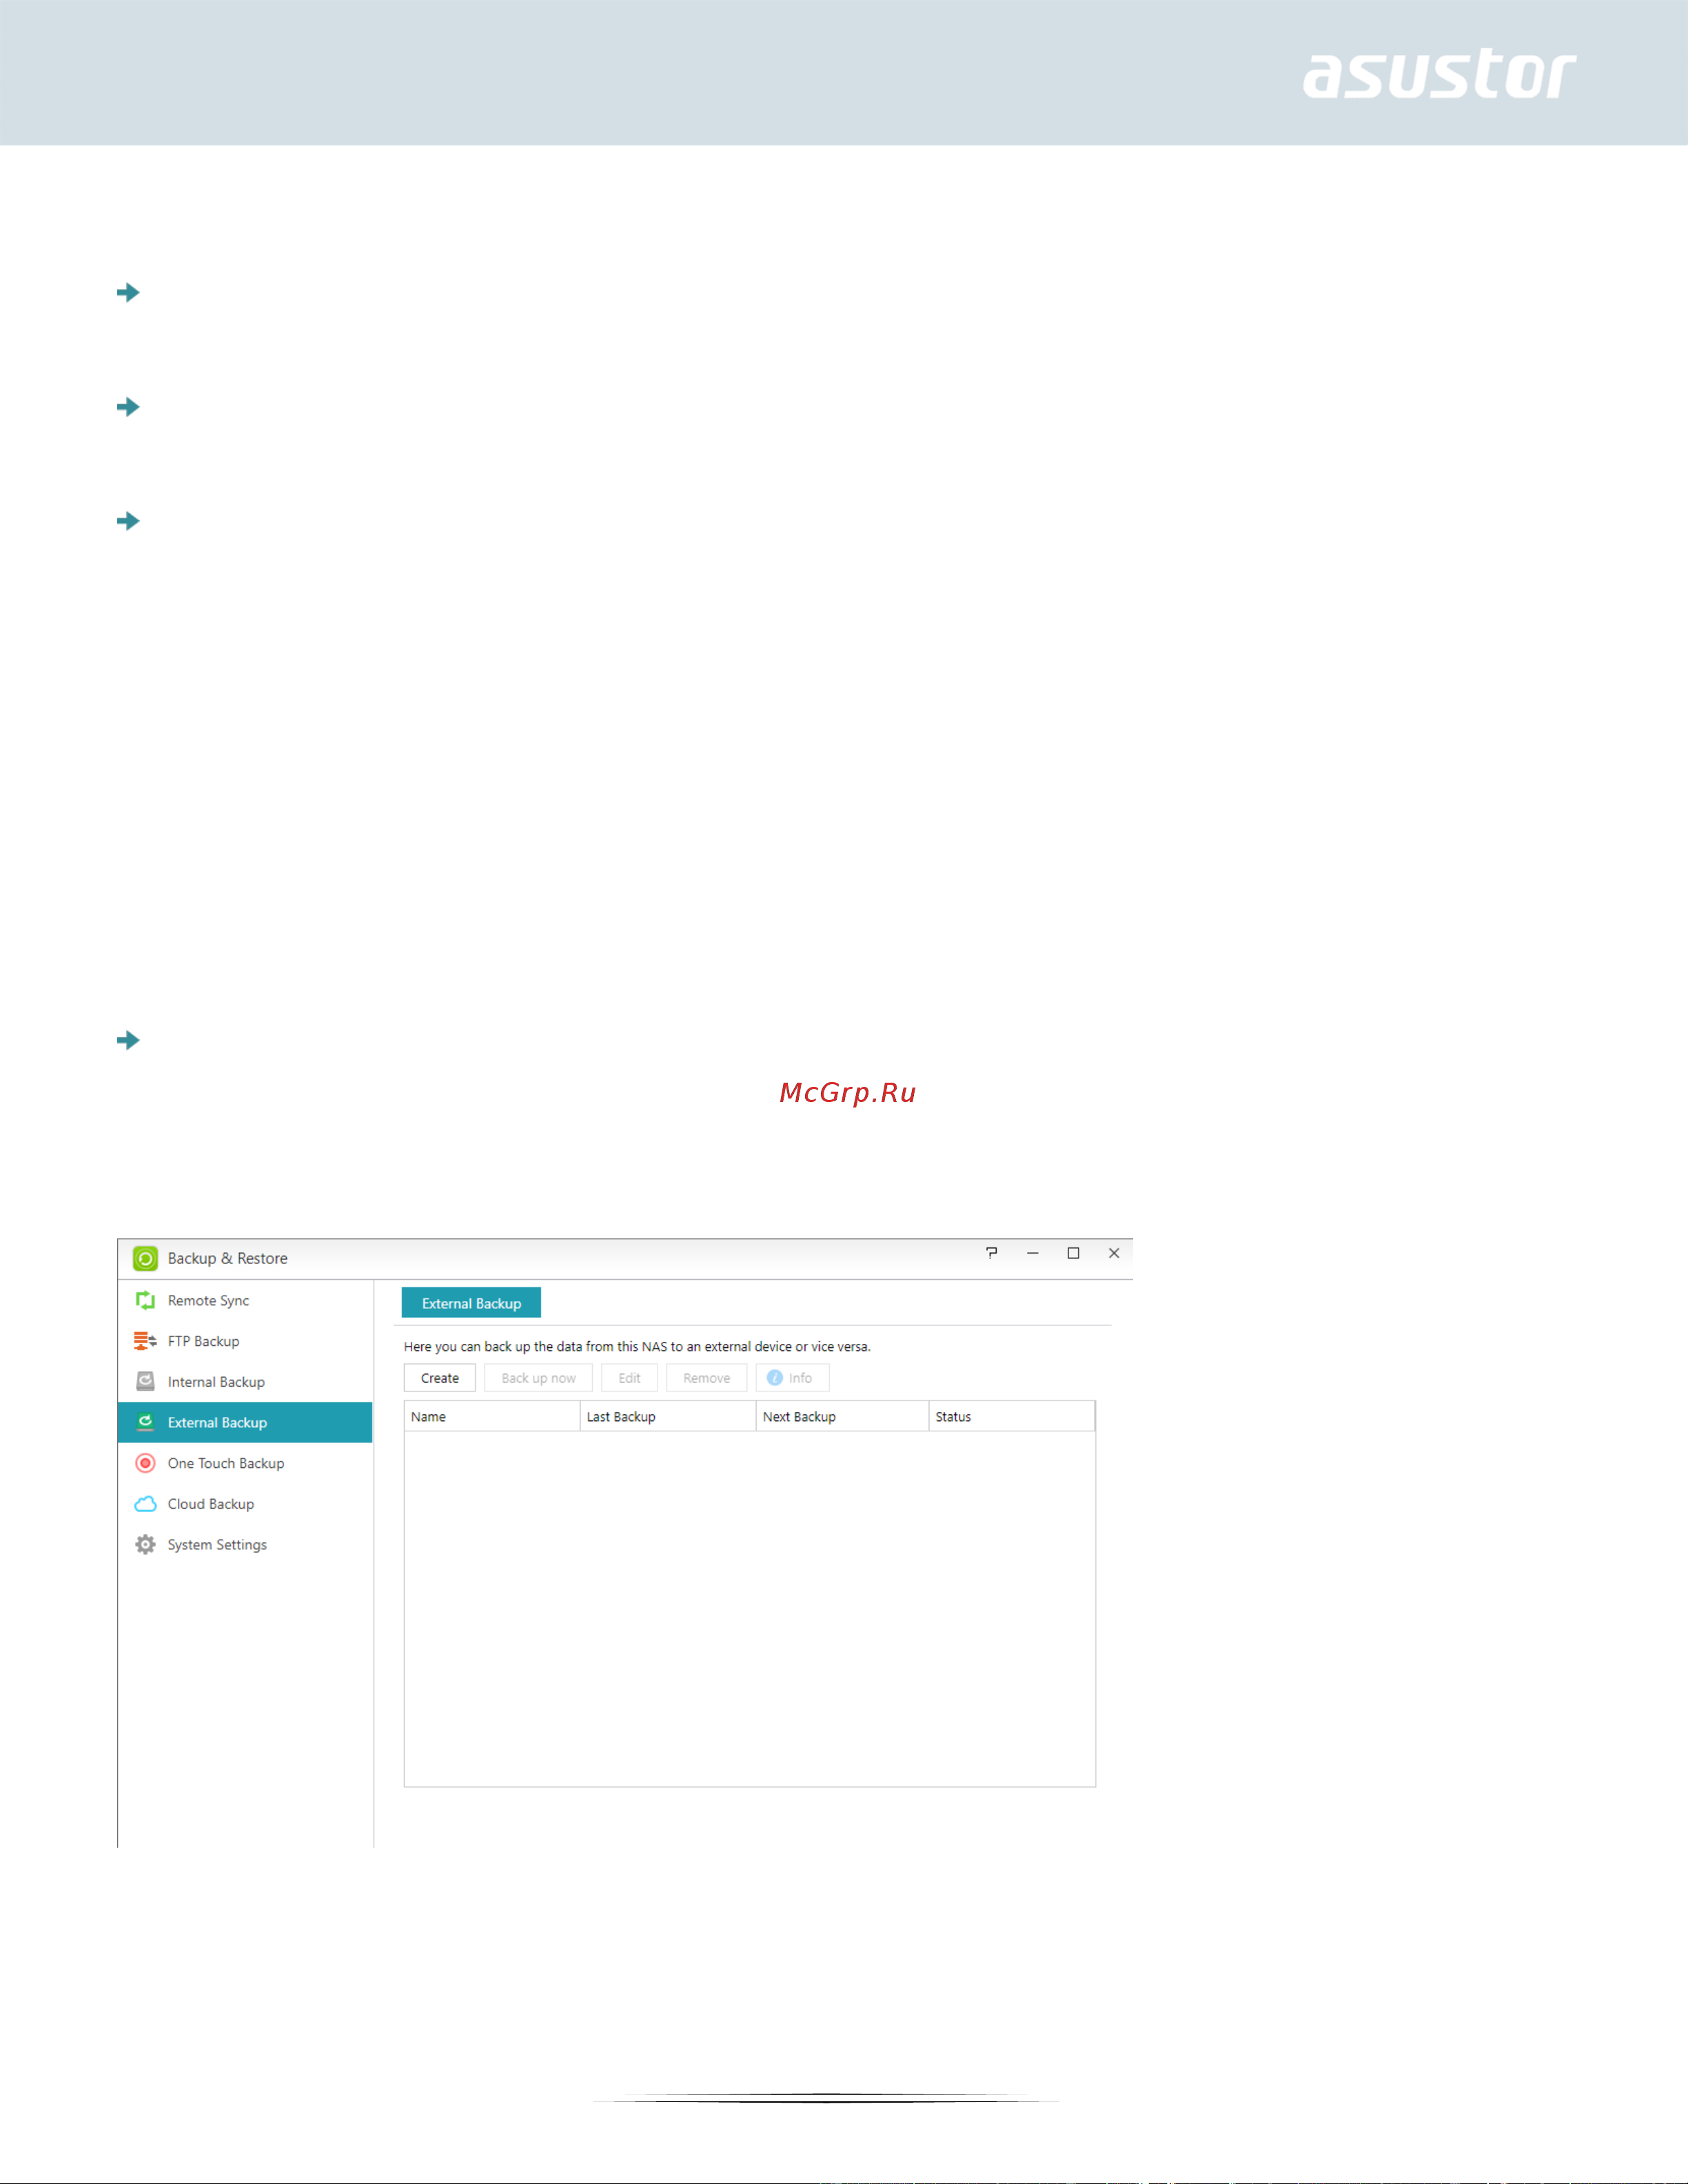This screenshot has width=1688, height=2184.
Task: Sort by the Status column header
Action: 1012,1417
